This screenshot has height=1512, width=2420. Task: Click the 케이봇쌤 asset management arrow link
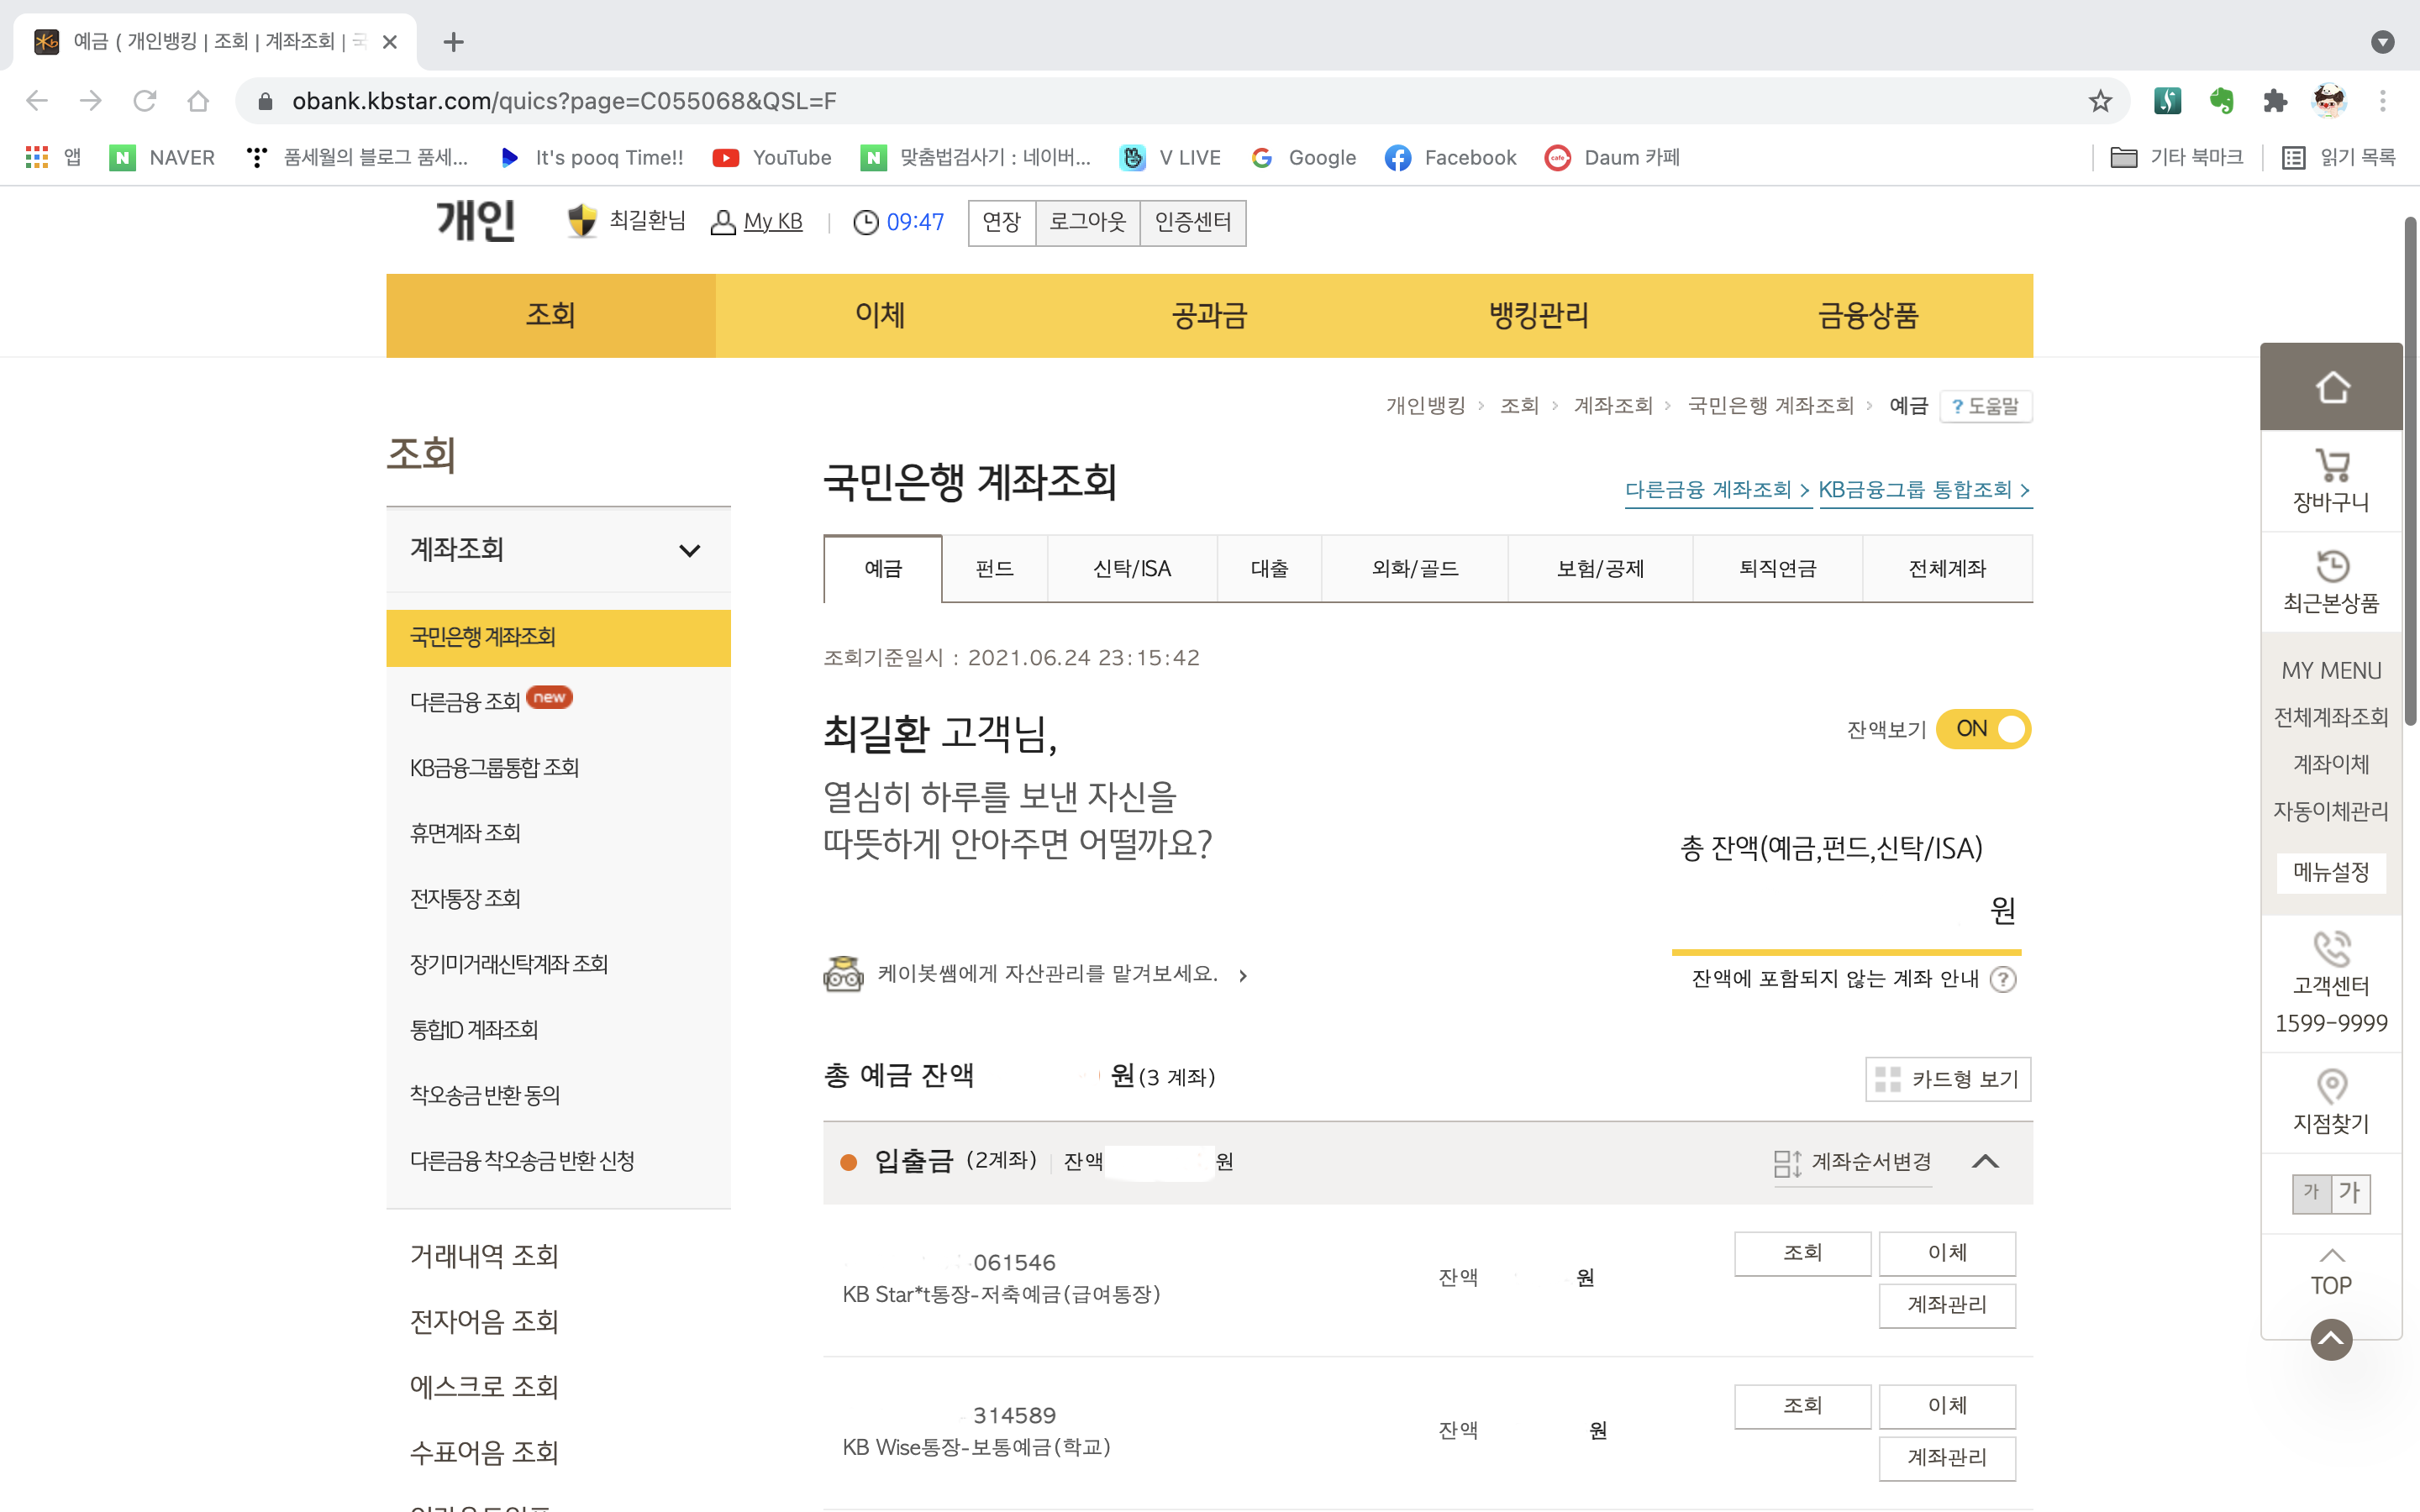(1243, 975)
